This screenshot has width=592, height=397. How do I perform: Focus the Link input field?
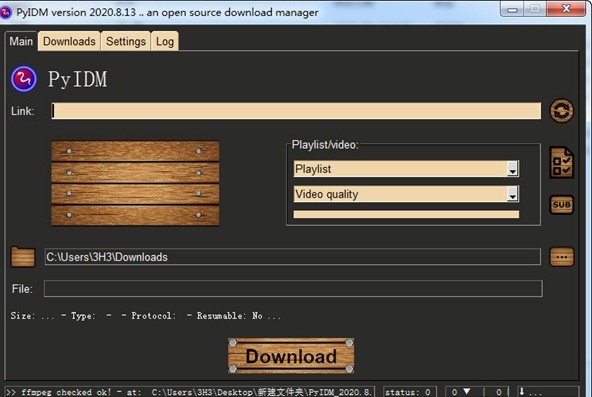296,111
